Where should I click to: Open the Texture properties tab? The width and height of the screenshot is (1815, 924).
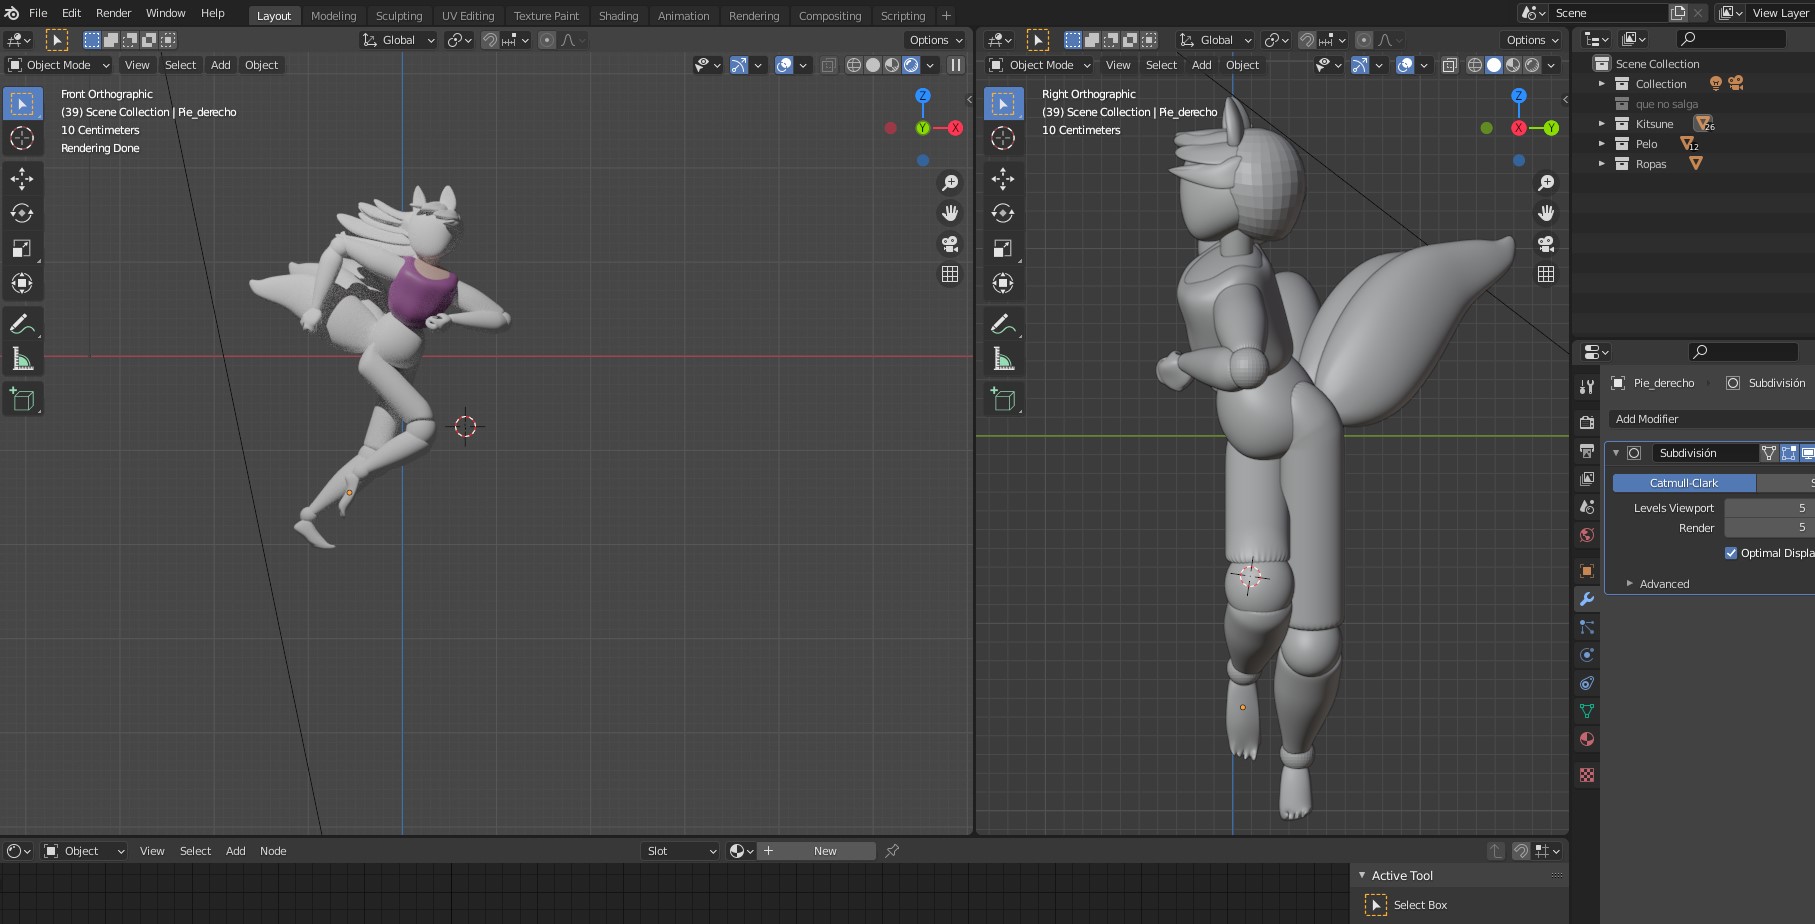1587,775
